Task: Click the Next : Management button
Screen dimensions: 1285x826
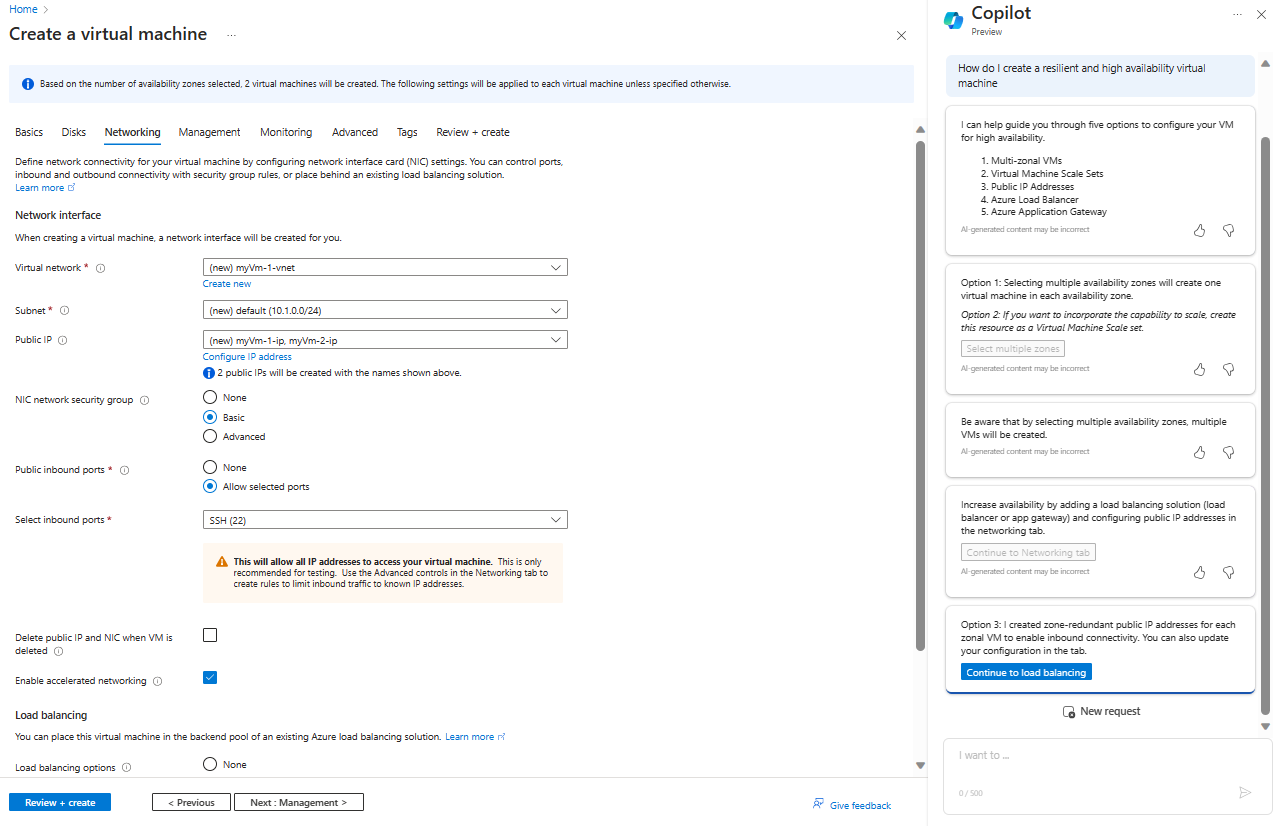Action: point(299,802)
